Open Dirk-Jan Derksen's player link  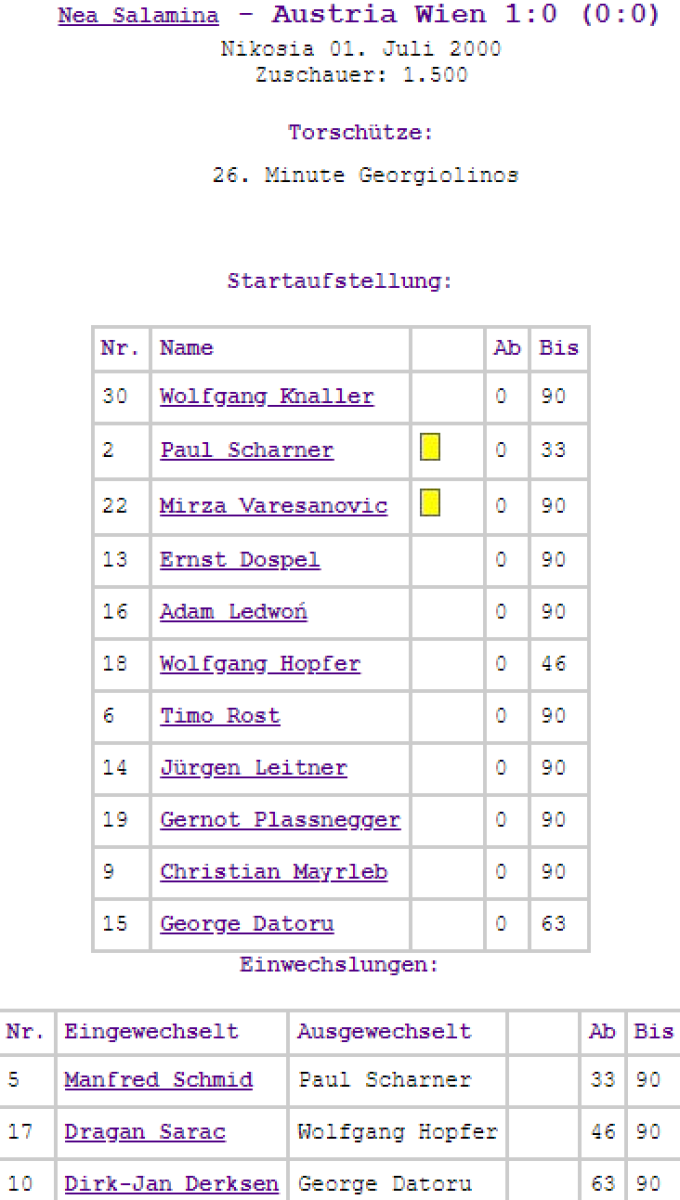pos(171,1184)
